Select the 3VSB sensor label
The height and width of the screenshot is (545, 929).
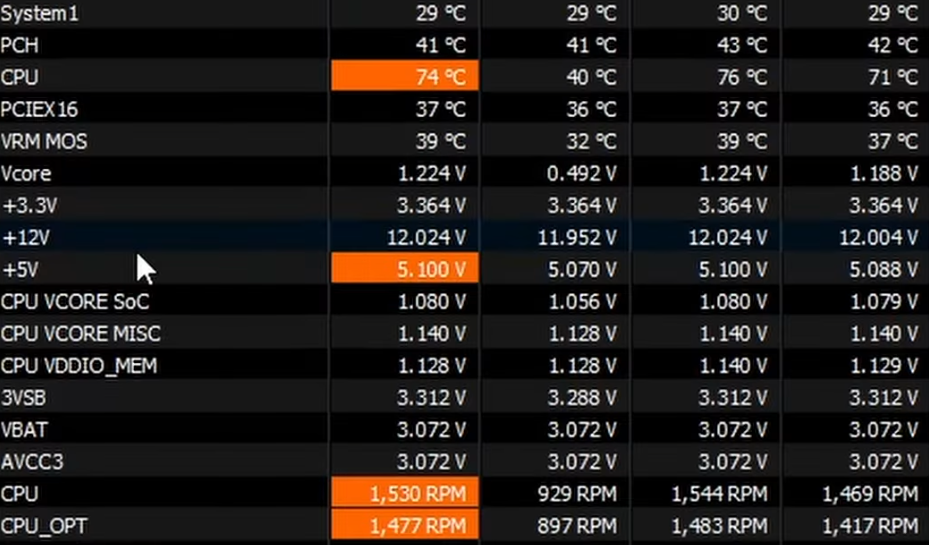pyautogui.click(x=23, y=398)
